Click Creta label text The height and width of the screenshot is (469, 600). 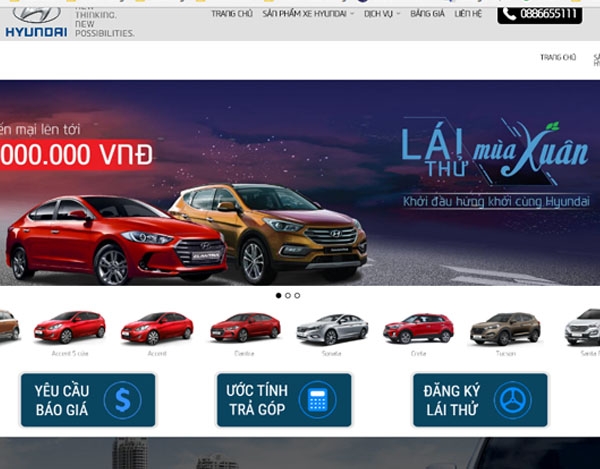point(418,353)
